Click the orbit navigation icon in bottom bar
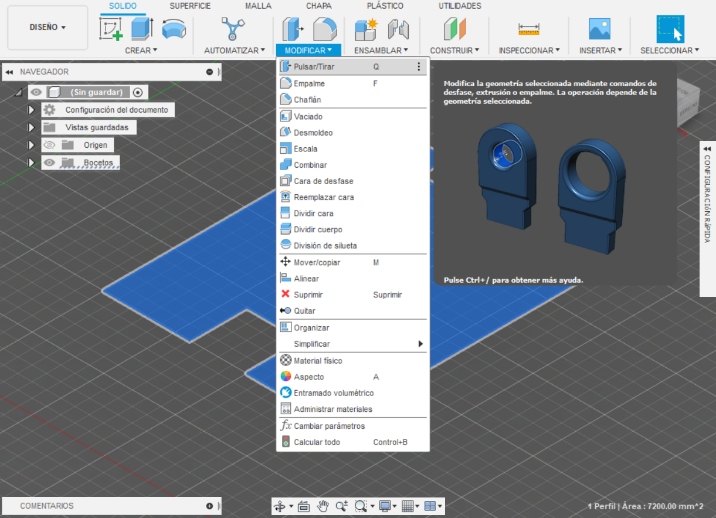Viewport: 716px width, 518px height. (x=279, y=506)
